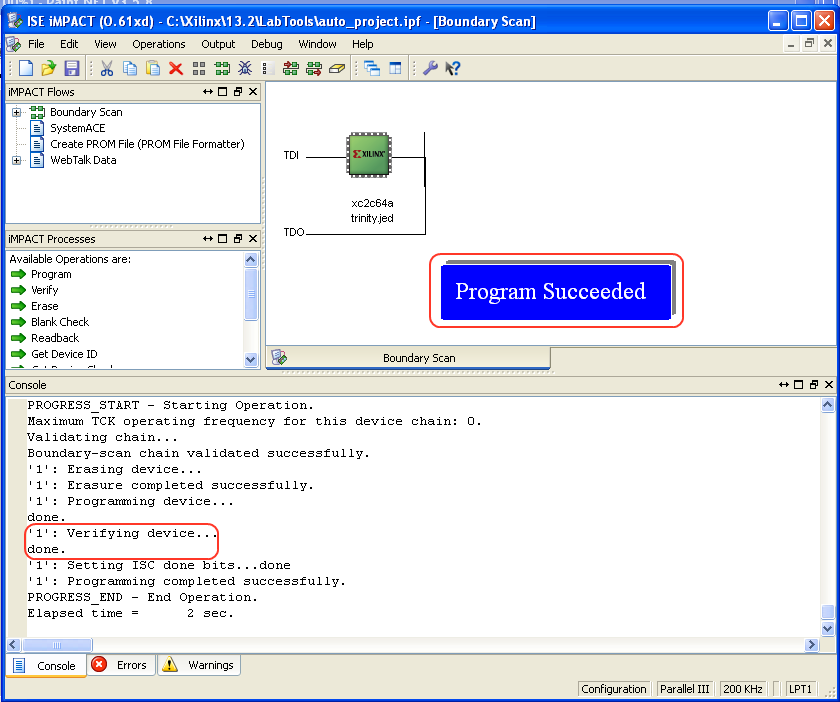Viewport: 840px width, 702px height.
Task: Save project with floppy disk icon
Action: (x=71, y=68)
